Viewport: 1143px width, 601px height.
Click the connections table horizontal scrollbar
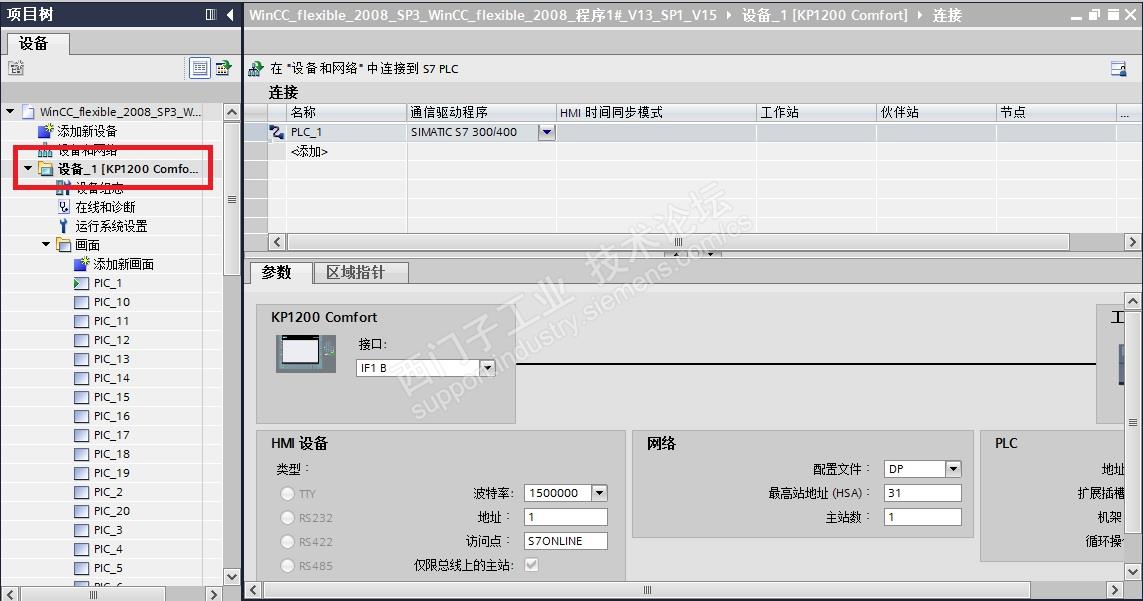click(679, 241)
